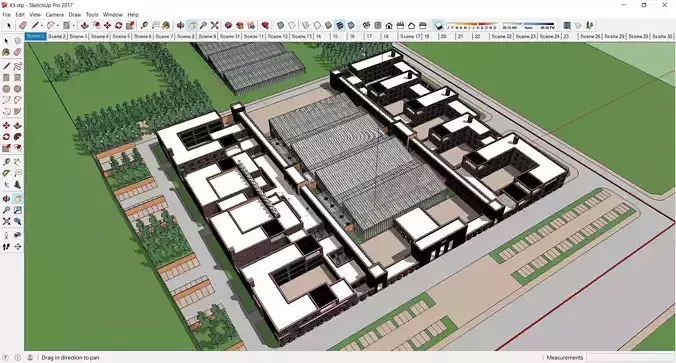Select the Walk footprints tool

6,247
